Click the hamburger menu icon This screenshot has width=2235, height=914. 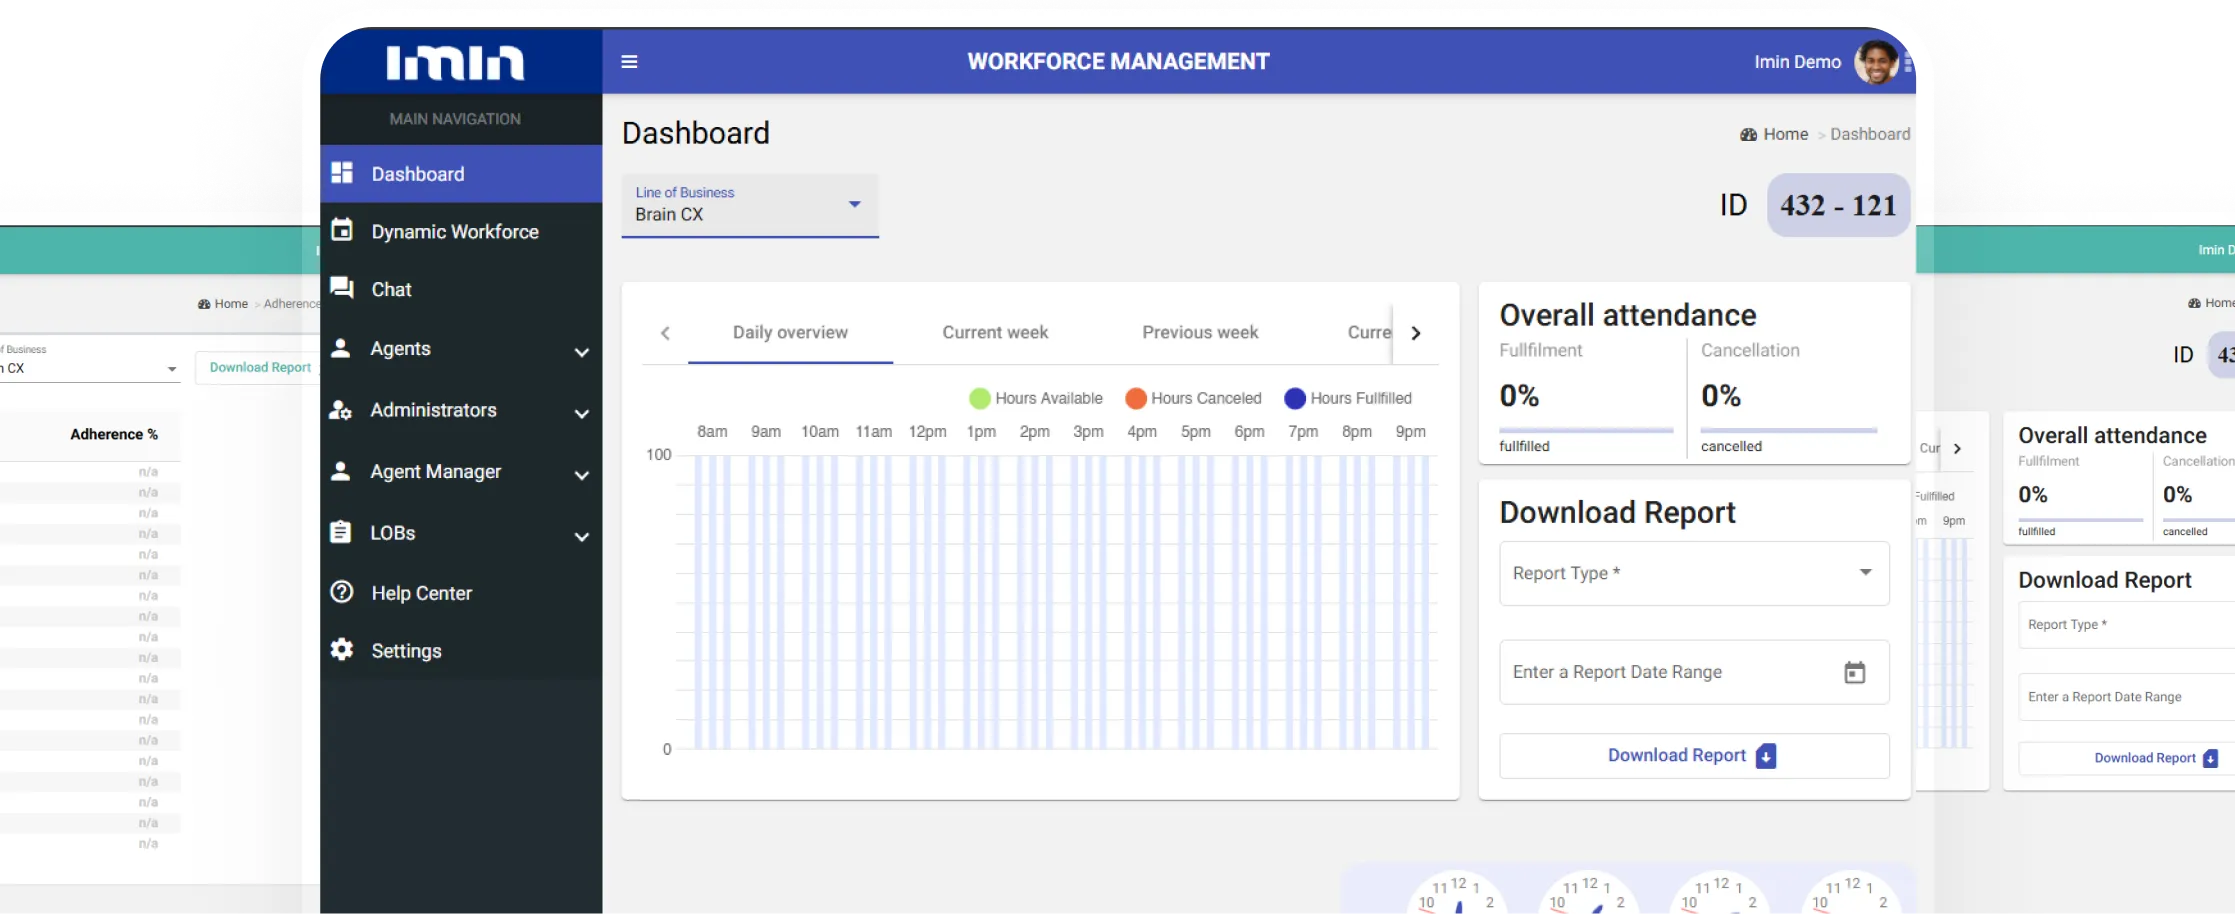(629, 62)
